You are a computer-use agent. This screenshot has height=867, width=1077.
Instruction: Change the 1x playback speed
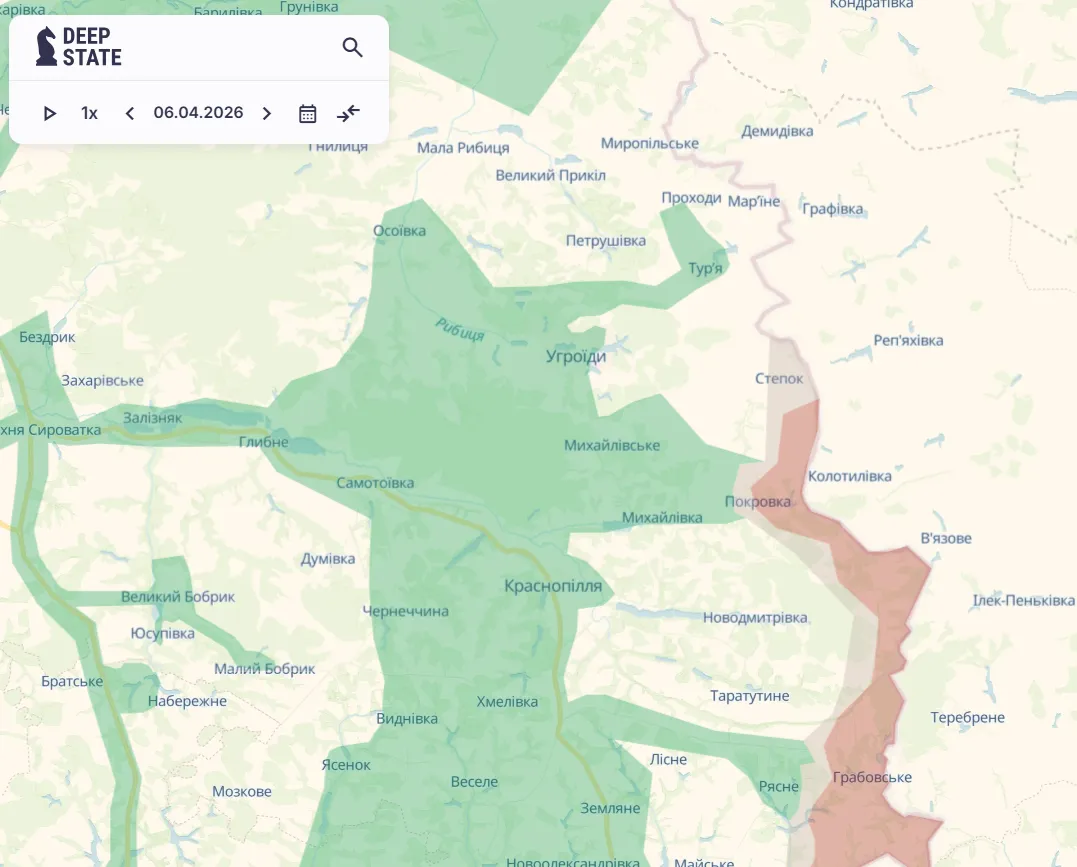[x=90, y=113]
